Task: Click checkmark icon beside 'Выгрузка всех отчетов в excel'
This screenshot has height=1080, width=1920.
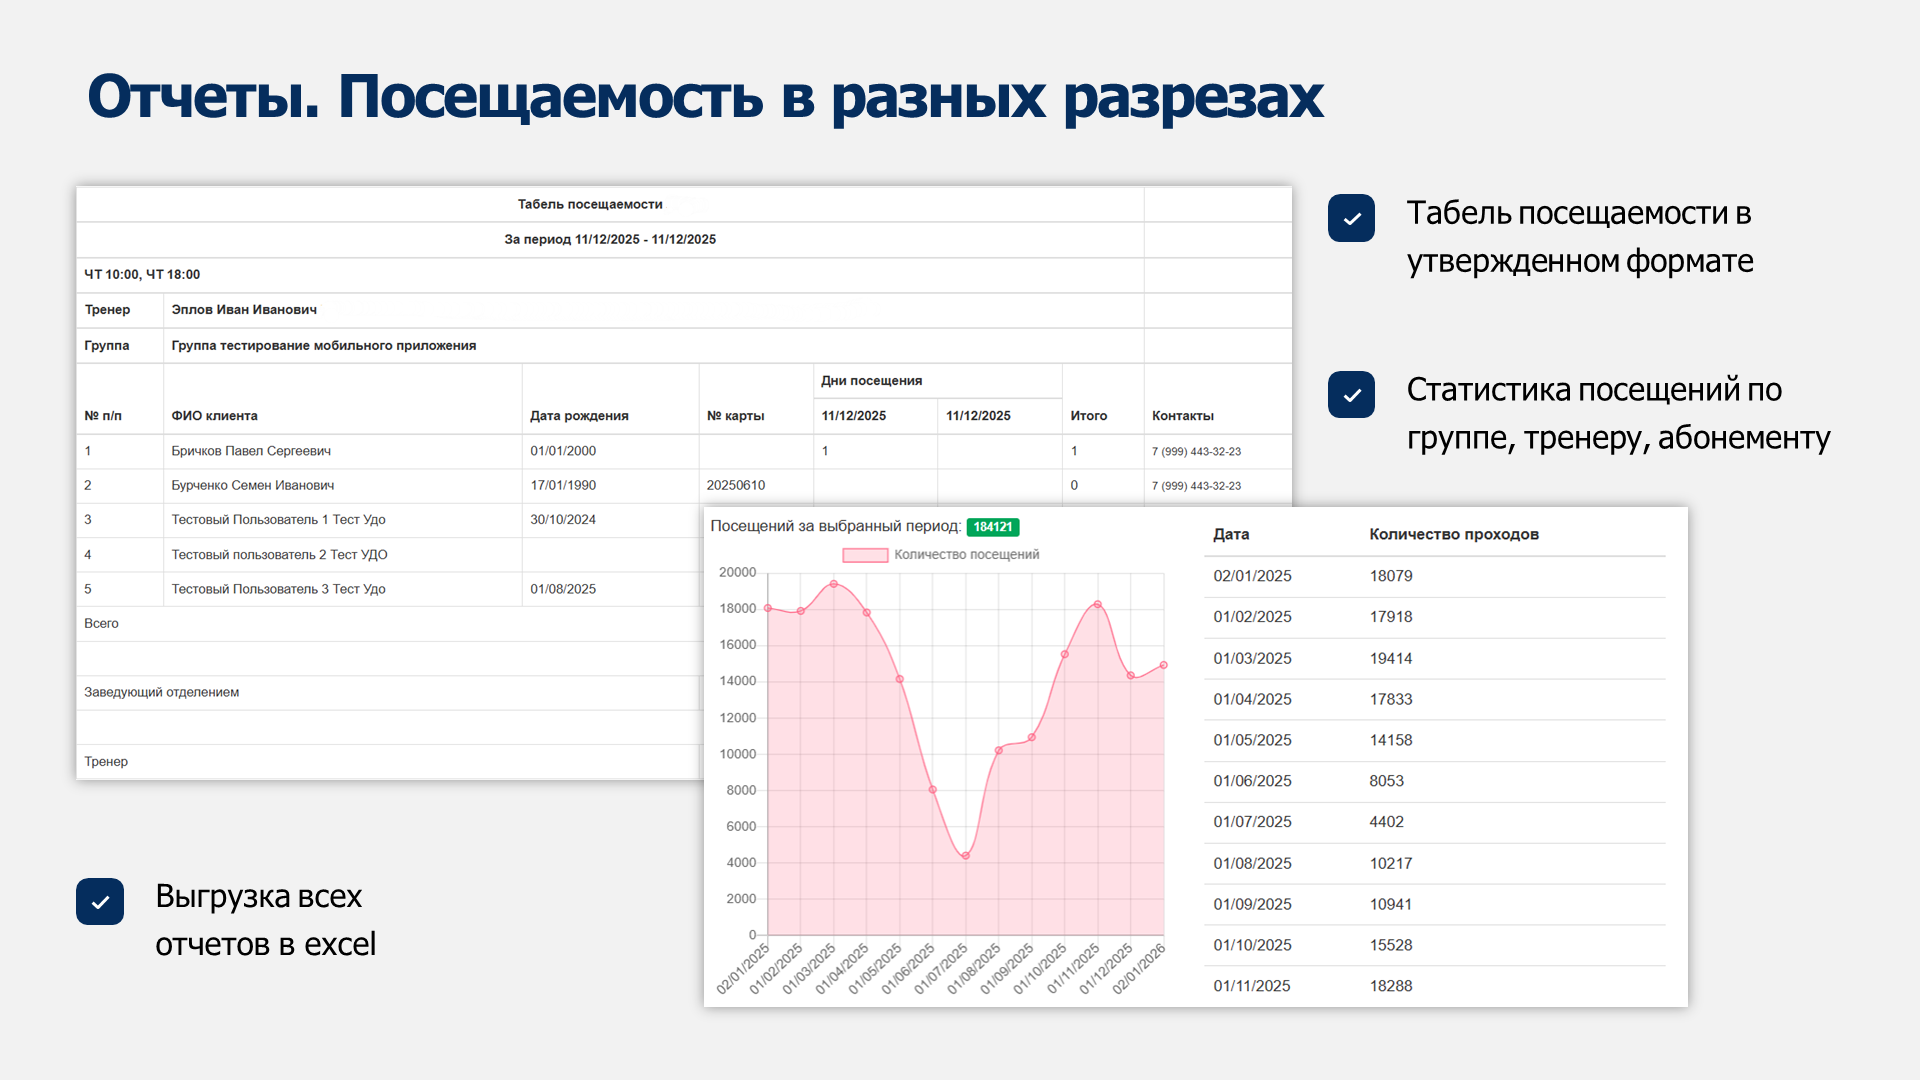Action: click(100, 902)
